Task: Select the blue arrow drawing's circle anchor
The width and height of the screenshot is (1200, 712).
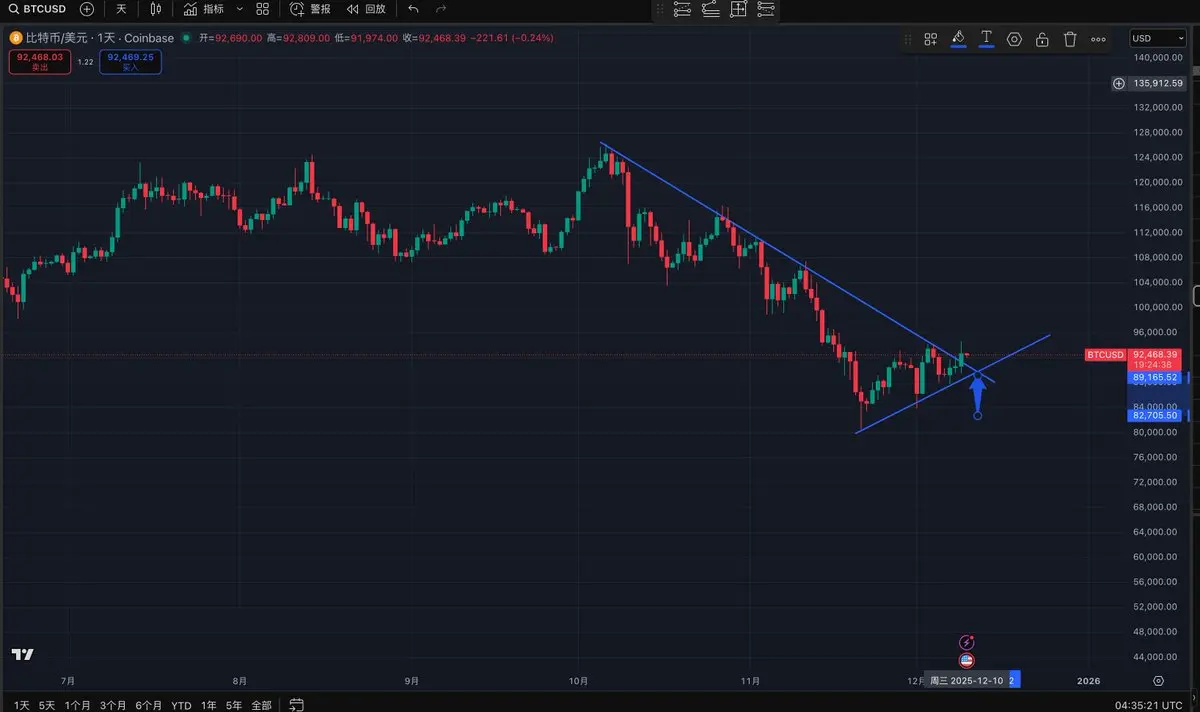Action: point(977,415)
